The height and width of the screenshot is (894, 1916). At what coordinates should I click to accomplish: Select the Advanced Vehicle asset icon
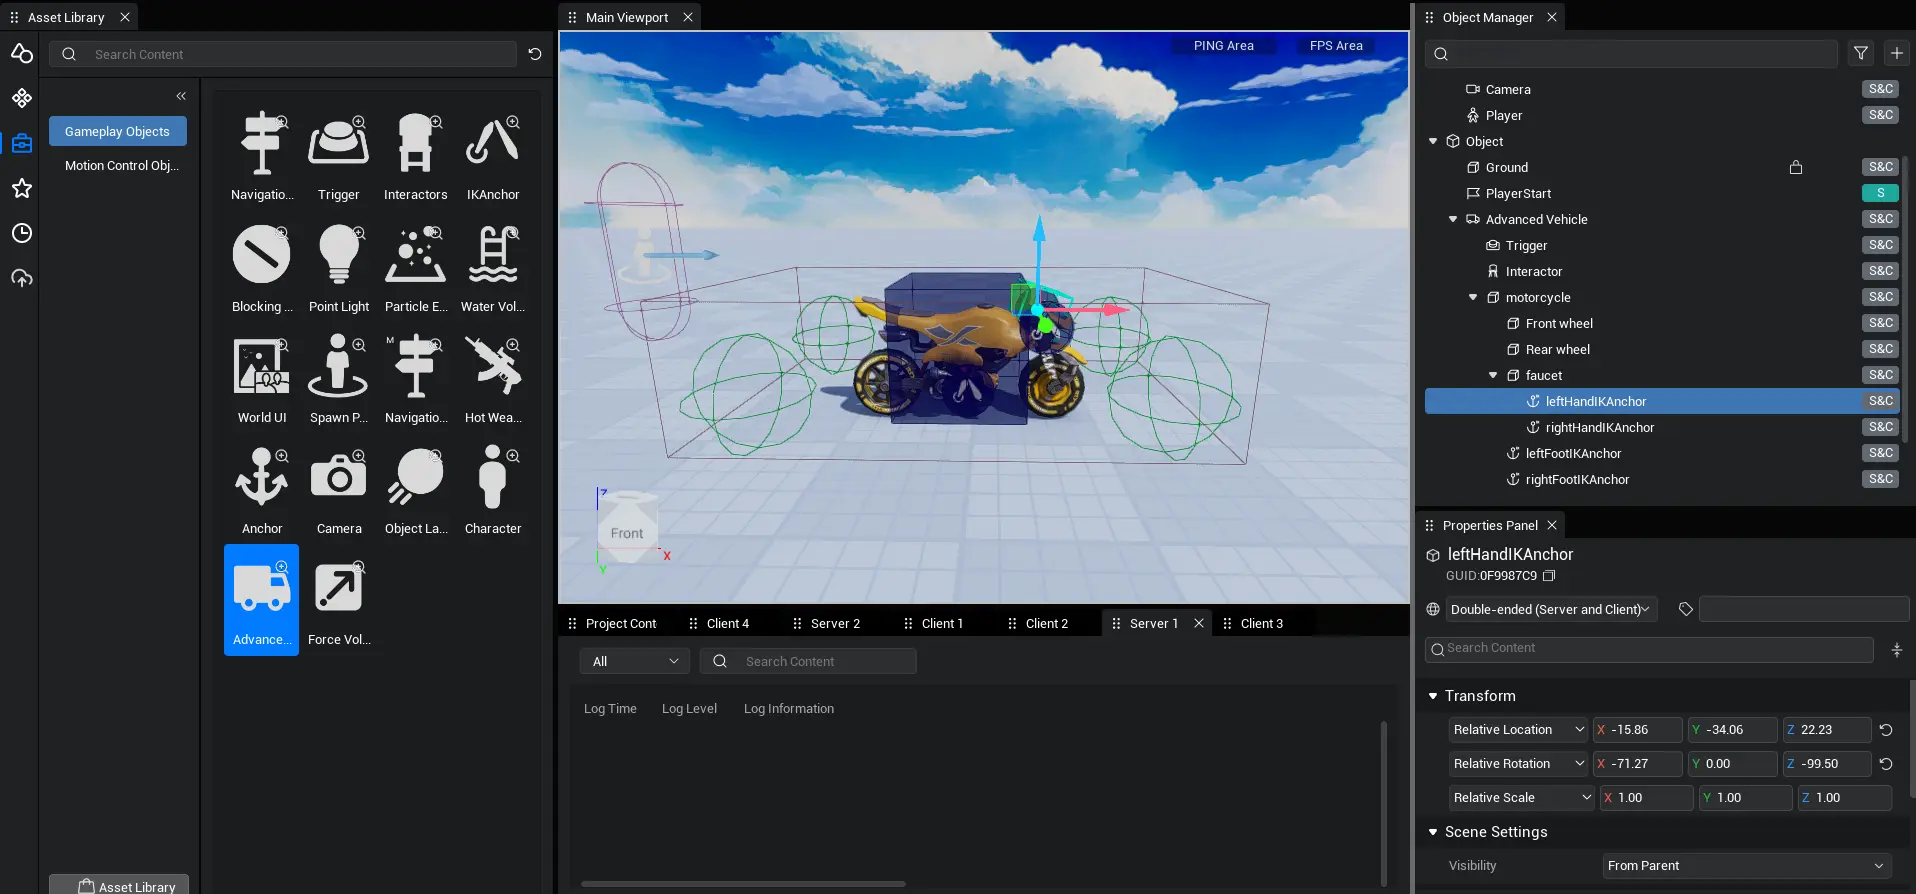click(261, 588)
